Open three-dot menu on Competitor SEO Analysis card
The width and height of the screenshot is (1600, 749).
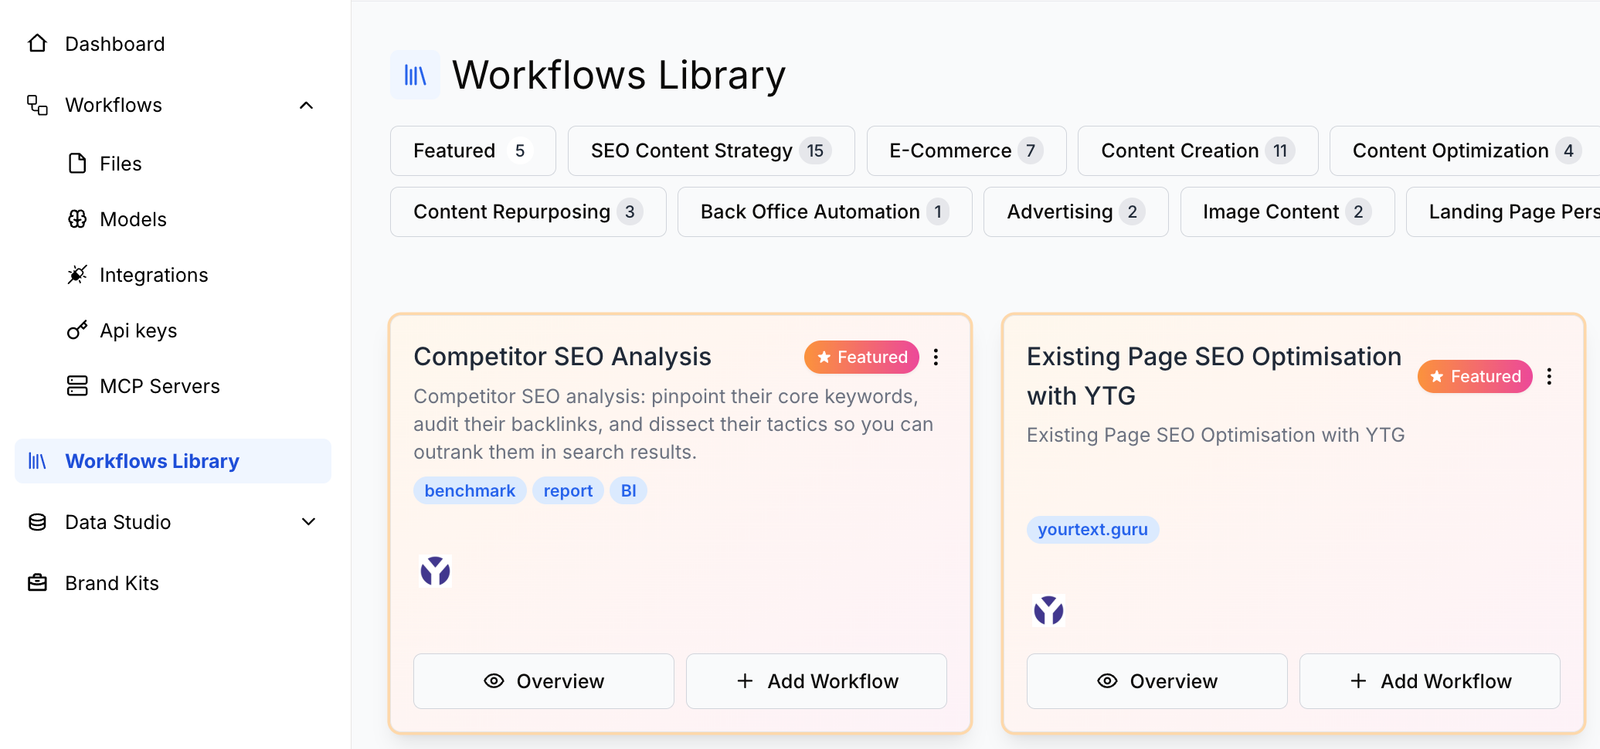click(936, 357)
